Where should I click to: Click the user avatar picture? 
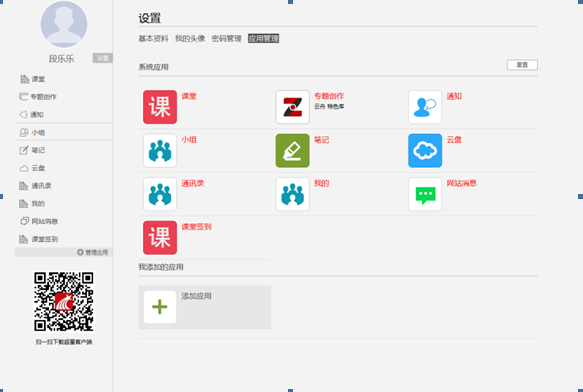click(x=64, y=24)
